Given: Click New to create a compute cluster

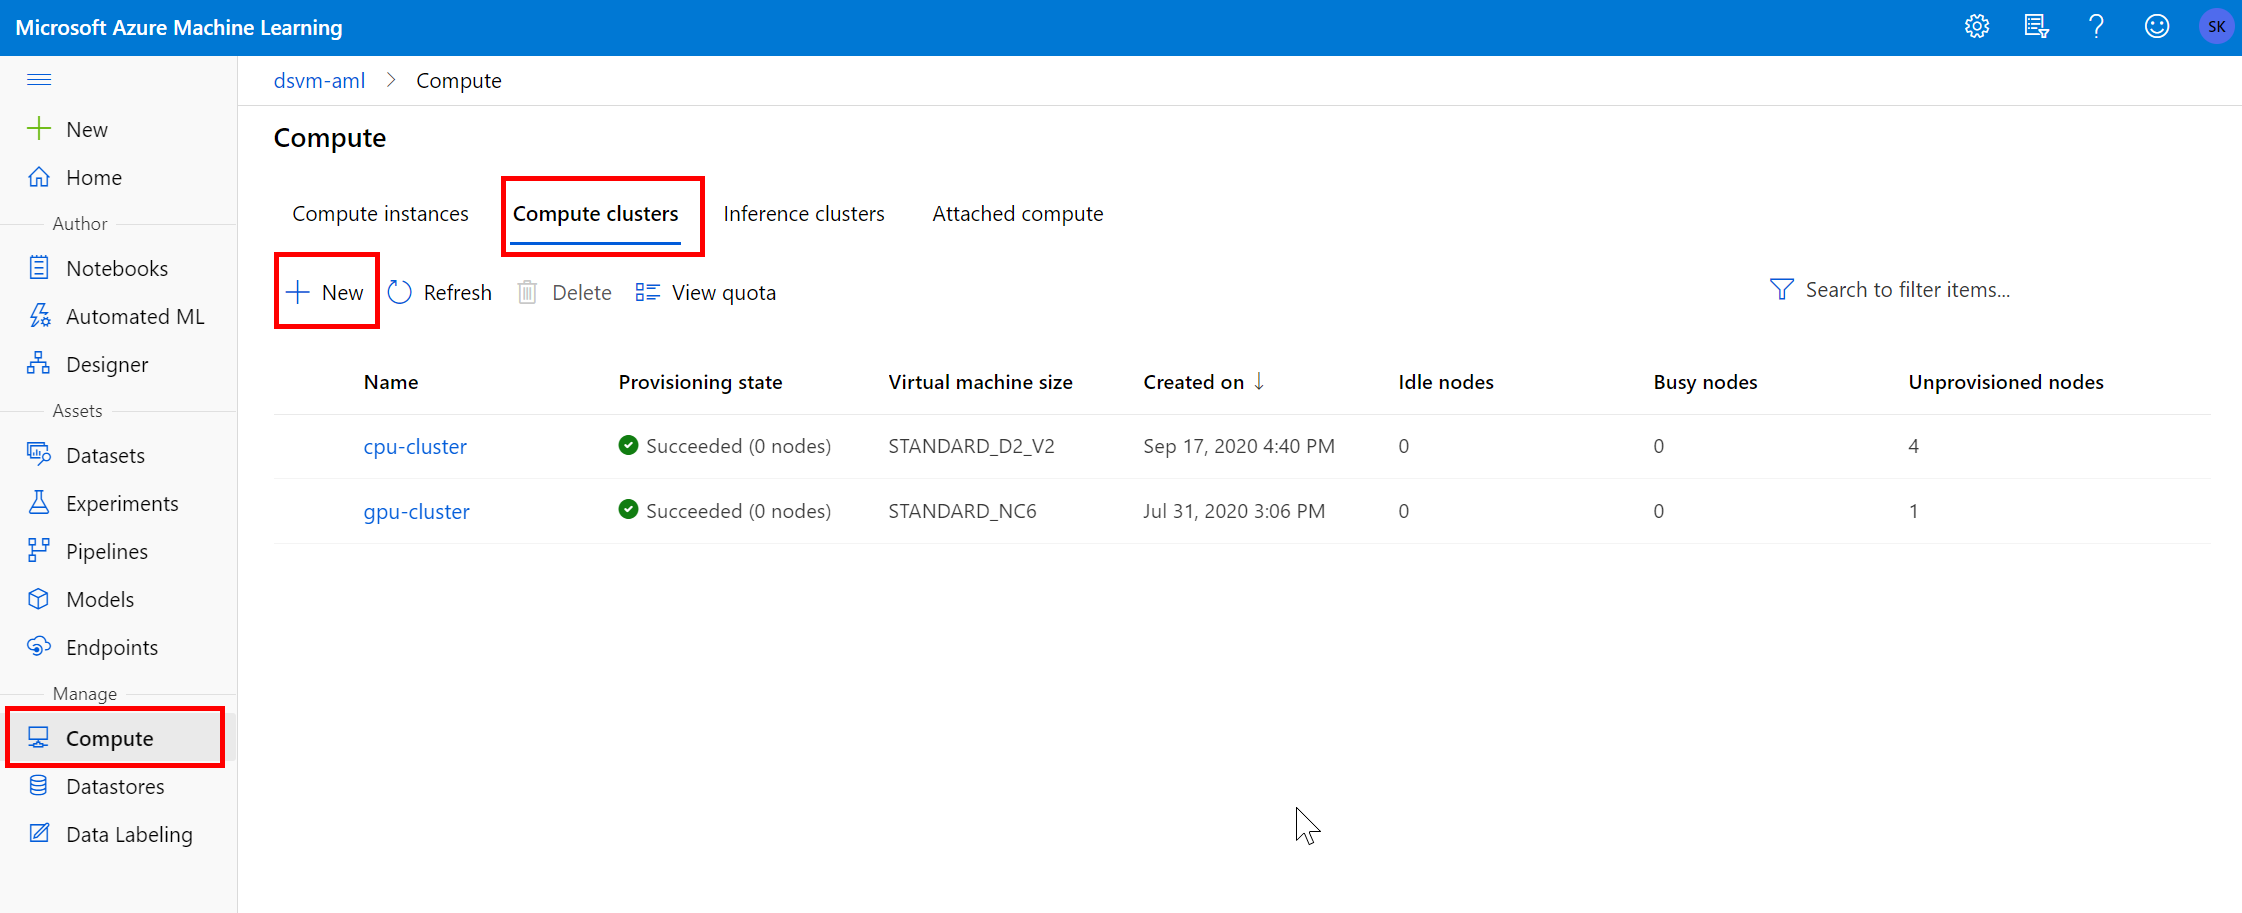Looking at the screenshot, I should pos(326,292).
